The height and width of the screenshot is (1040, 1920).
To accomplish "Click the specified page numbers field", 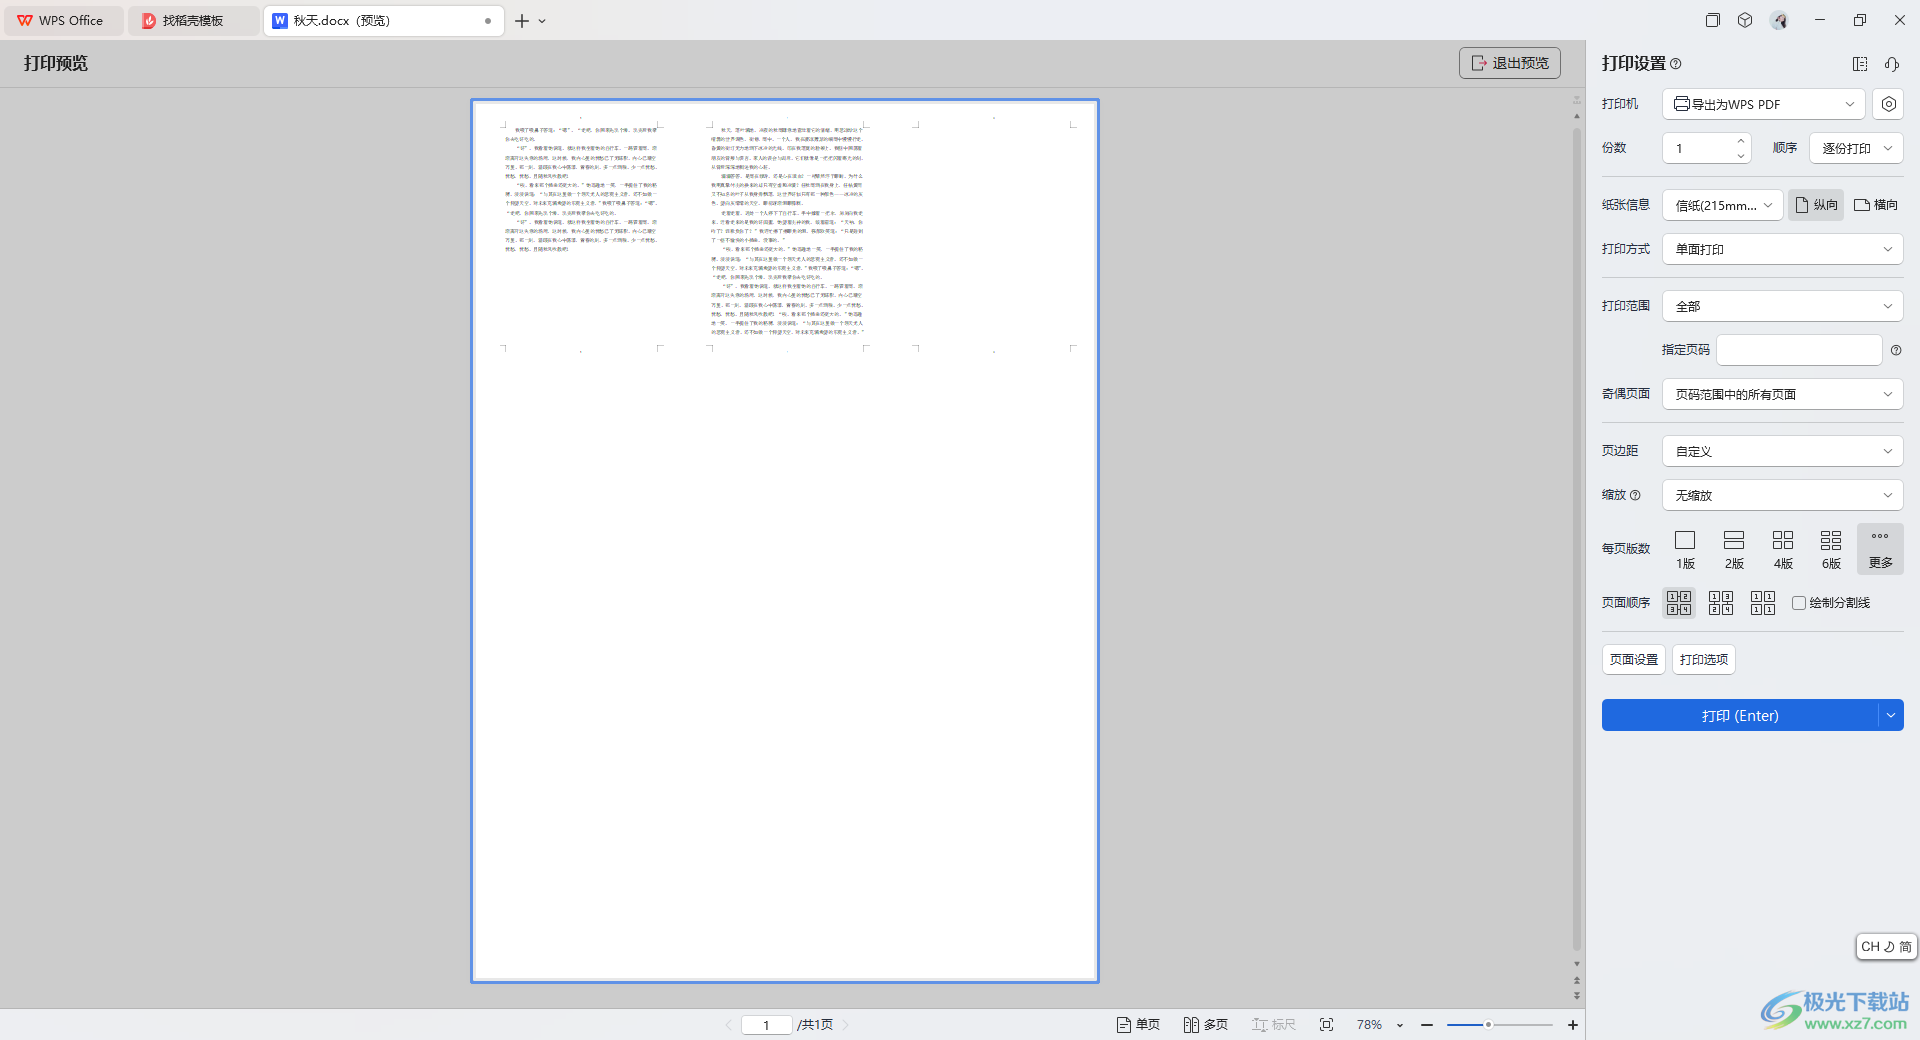I will coord(1799,350).
